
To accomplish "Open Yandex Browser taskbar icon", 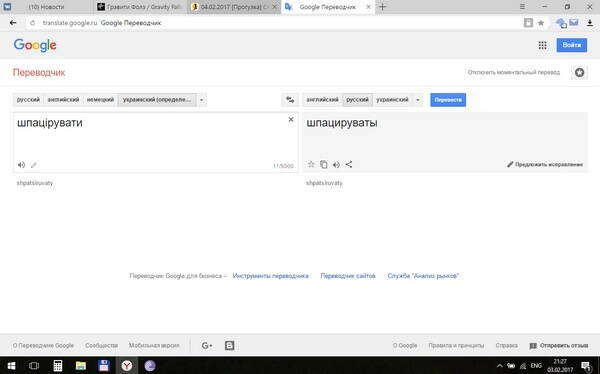I will click(x=127, y=366).
